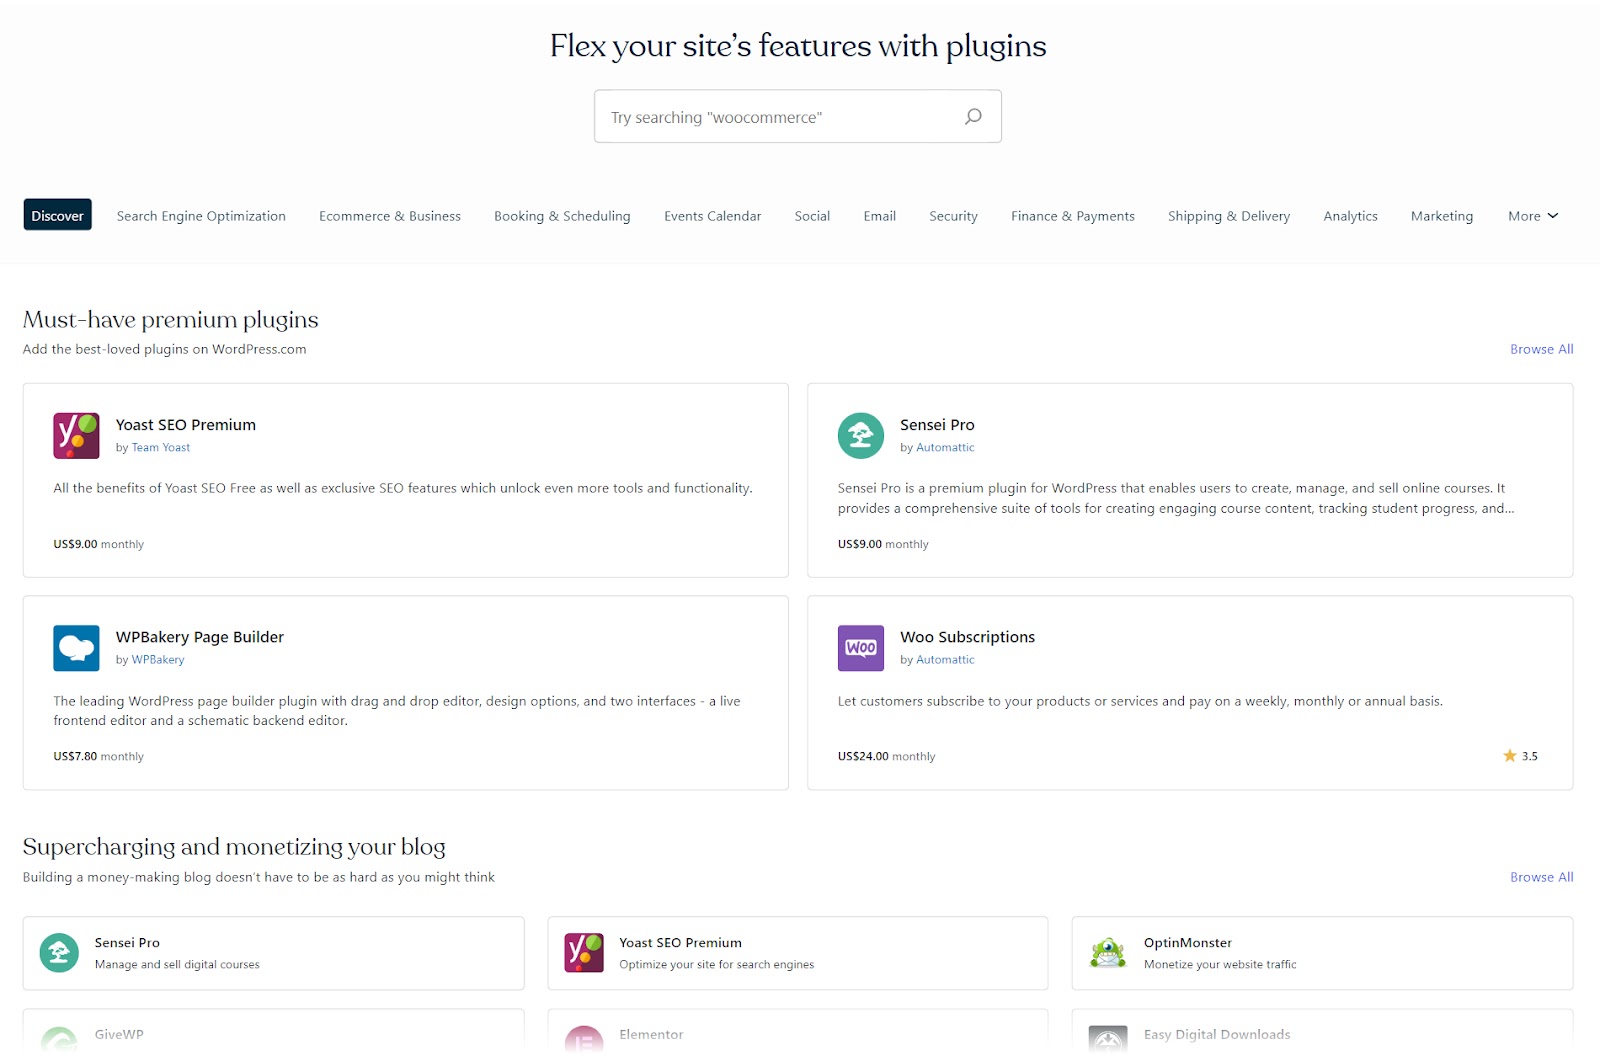Browse all must-have premium plugins
Viewport: 1600px width, 1061px height.
click(x=1541, y=349)
